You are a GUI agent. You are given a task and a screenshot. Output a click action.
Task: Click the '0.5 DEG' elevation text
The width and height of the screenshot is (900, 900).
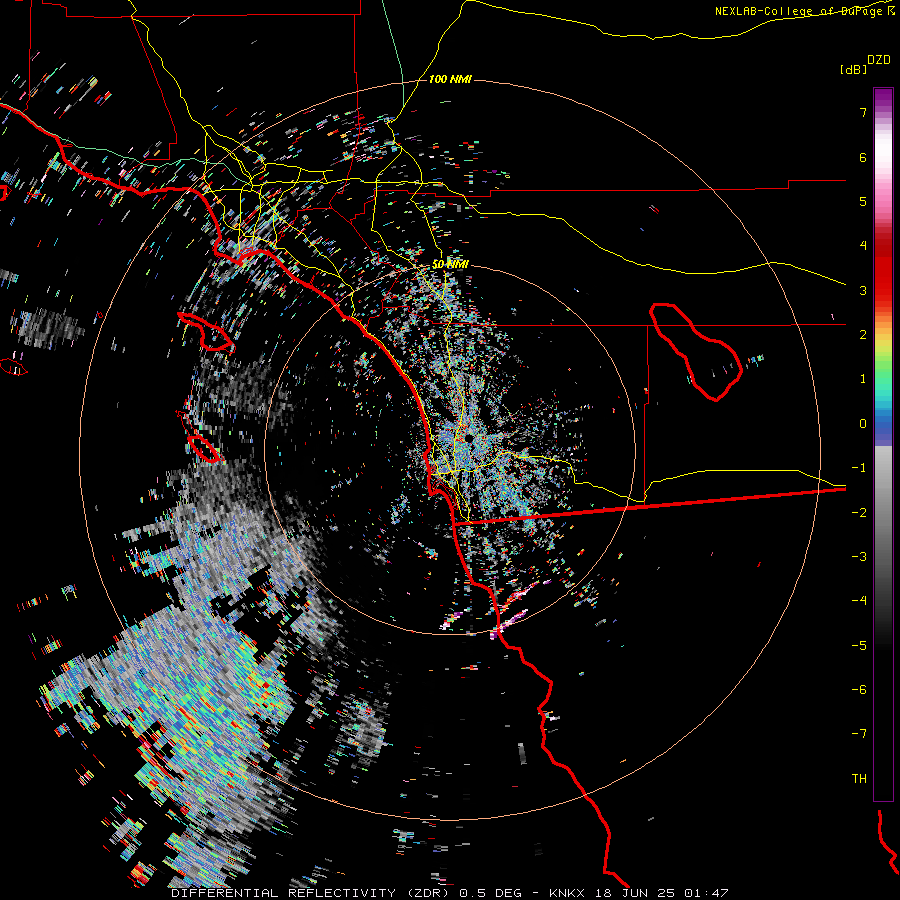pos(490,893)
